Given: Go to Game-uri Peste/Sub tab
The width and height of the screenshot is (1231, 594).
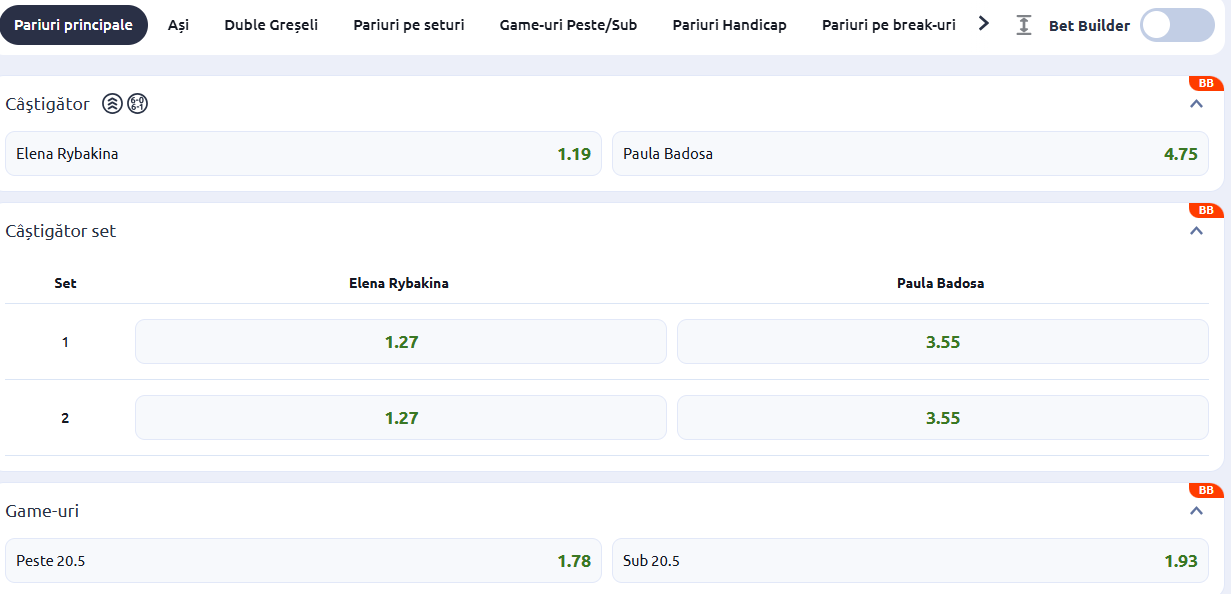Looking at the screenshot, I should [x=568, y=25].
